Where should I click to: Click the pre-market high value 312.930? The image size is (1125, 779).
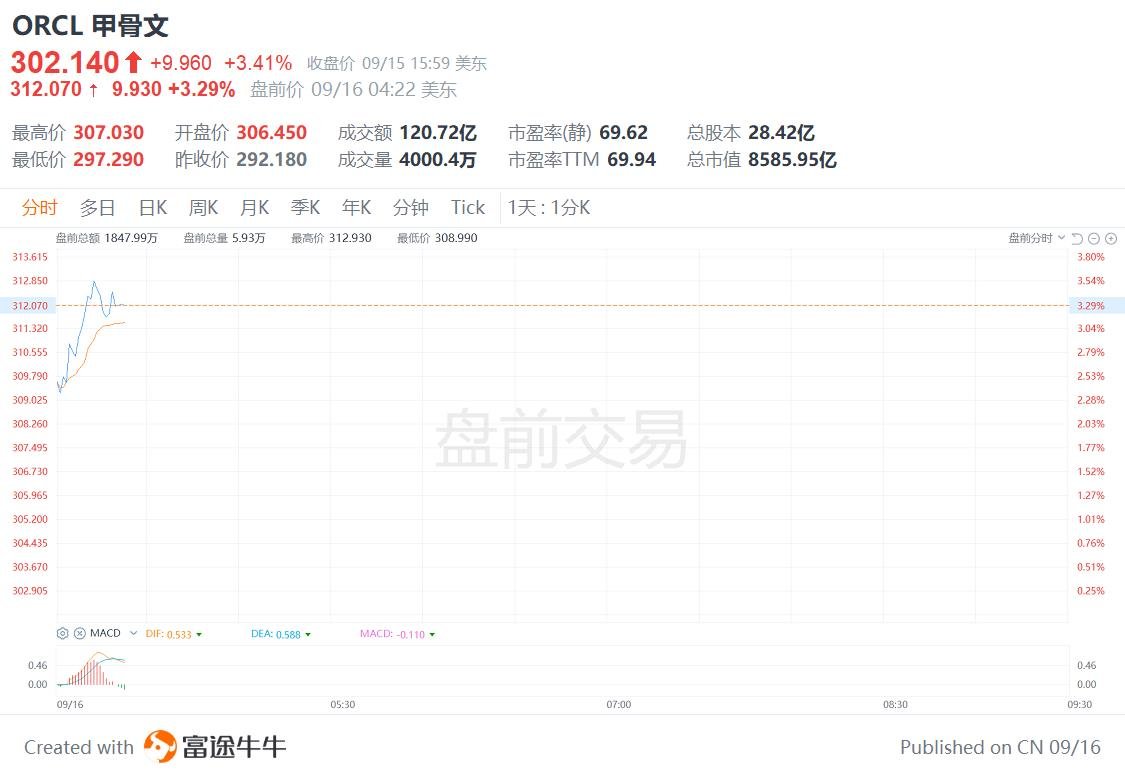point(349,238)
